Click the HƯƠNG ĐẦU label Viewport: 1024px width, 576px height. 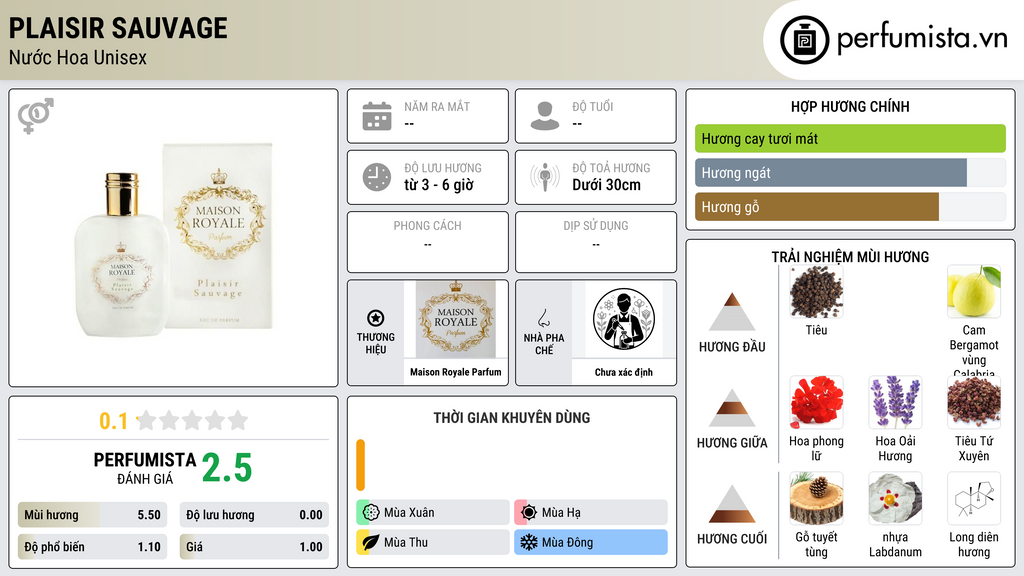point(732,347)
